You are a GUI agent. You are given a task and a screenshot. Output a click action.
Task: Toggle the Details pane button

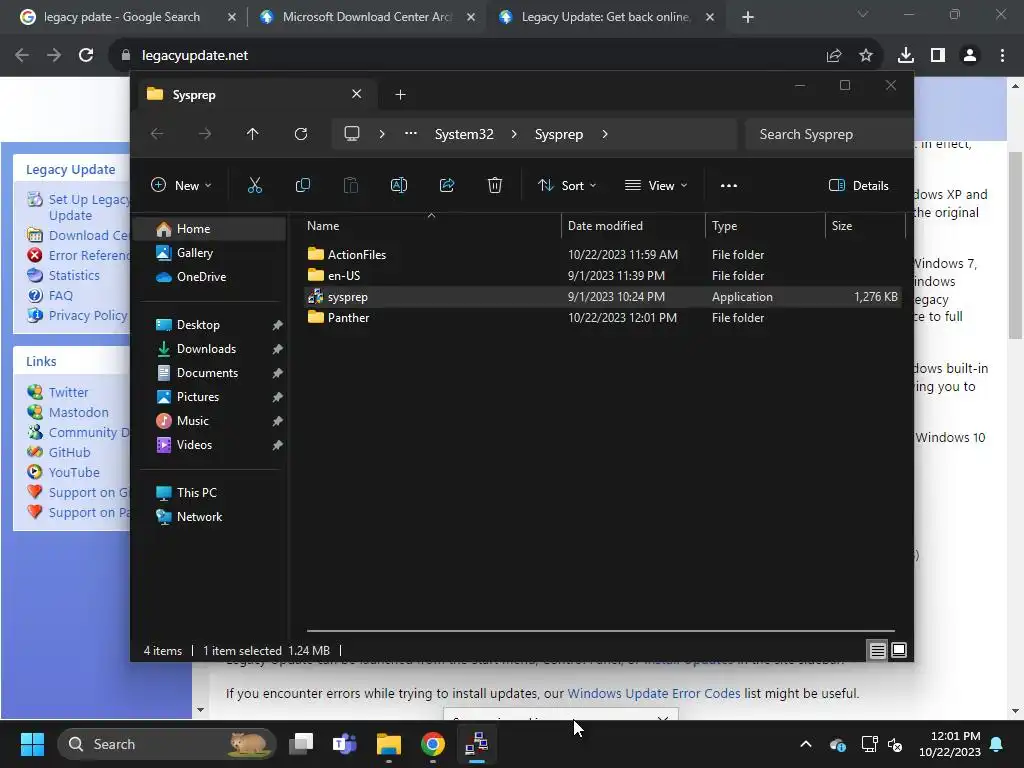[859, 185]
